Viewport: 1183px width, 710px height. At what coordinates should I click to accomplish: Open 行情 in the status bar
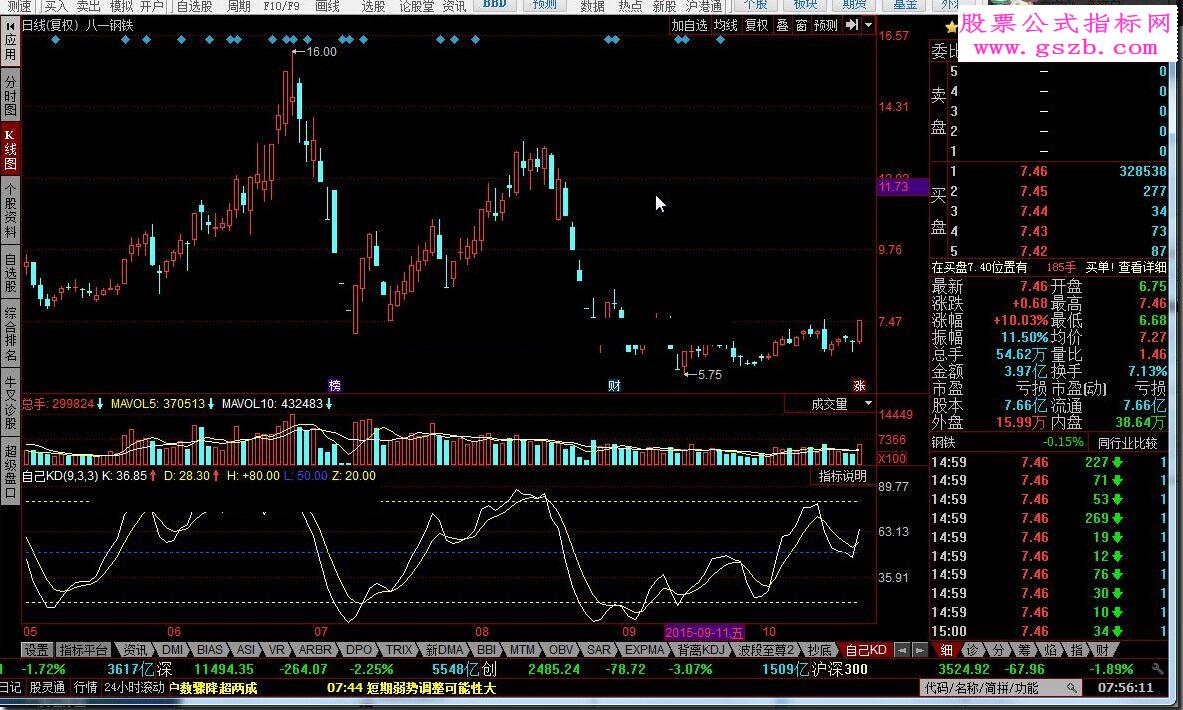click(86, 687)
